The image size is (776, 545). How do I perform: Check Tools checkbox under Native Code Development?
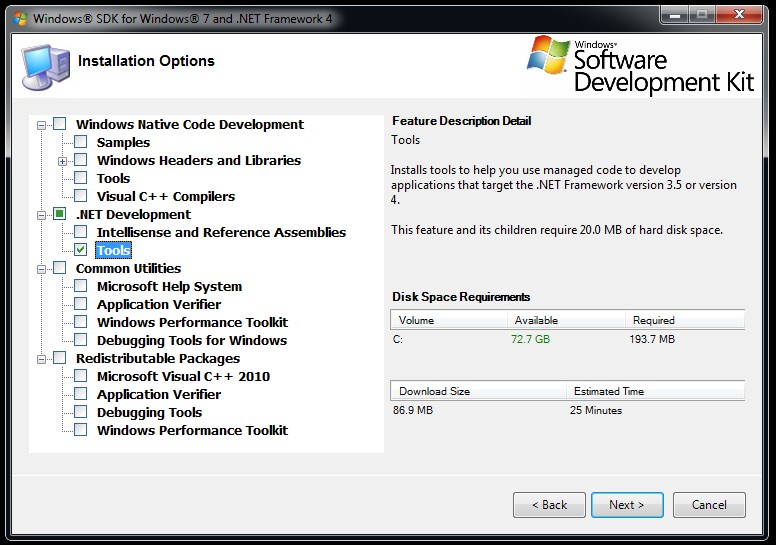pyautogui.click(x=81, y=178)
